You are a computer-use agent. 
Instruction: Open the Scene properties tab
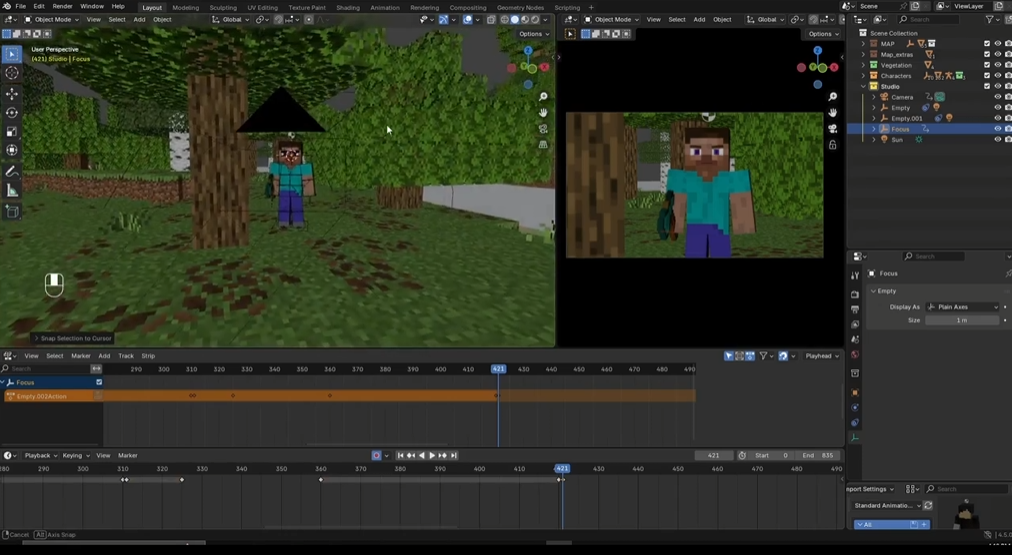(855, 339)
